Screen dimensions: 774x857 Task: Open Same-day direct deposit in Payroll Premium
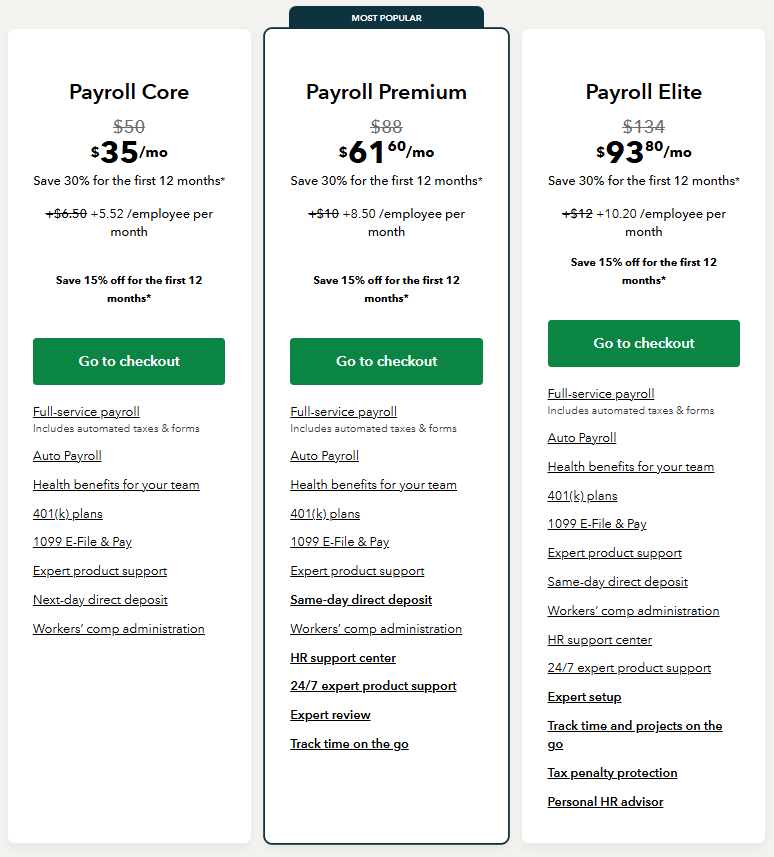[361, 600]
